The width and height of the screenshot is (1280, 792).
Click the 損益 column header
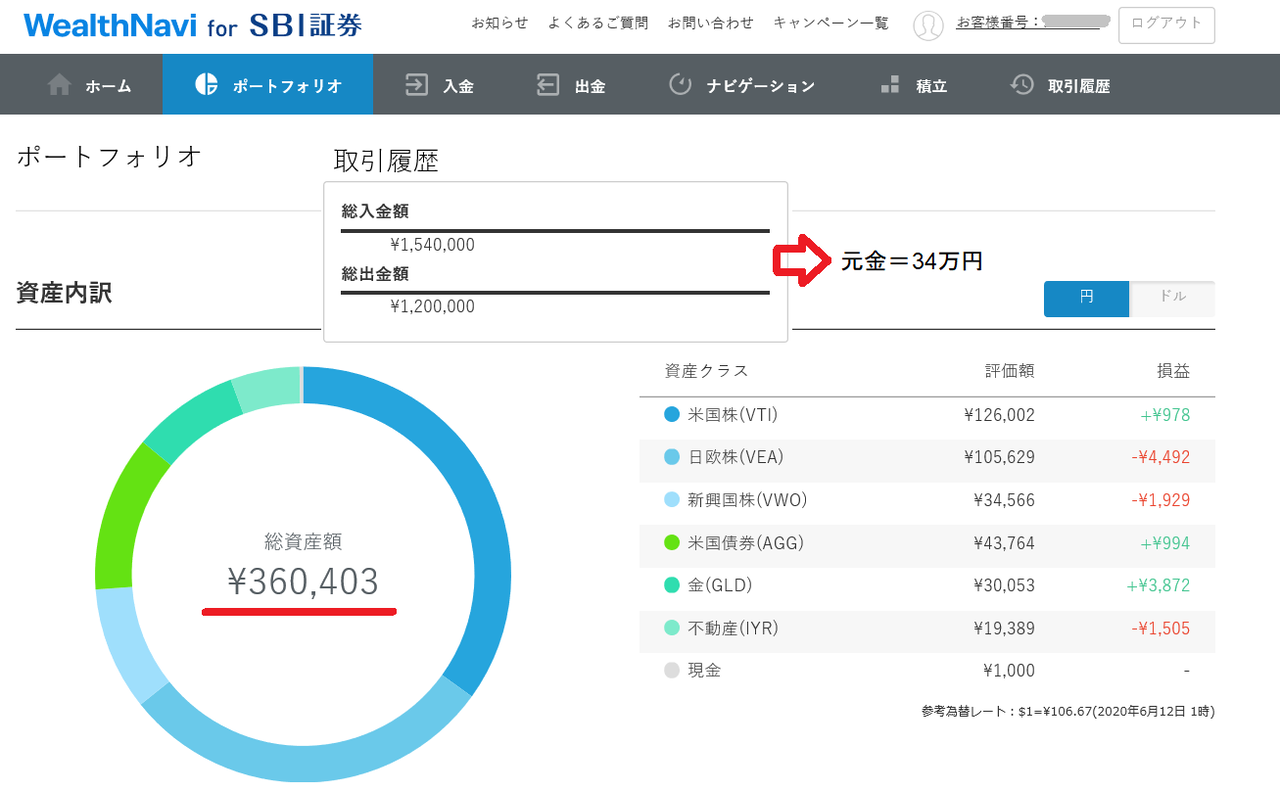[x=1174, y=371]
